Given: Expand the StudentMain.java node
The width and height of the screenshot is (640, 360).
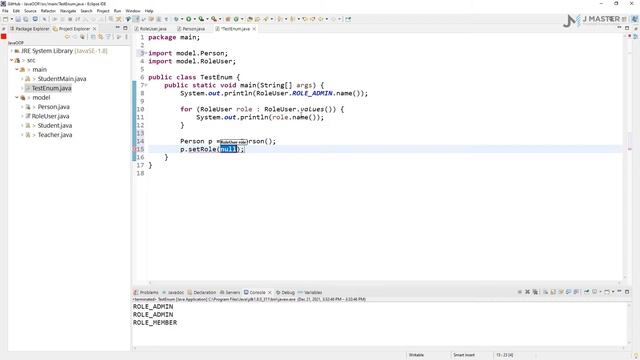Looking at the screenshot, I should [22, 79].
